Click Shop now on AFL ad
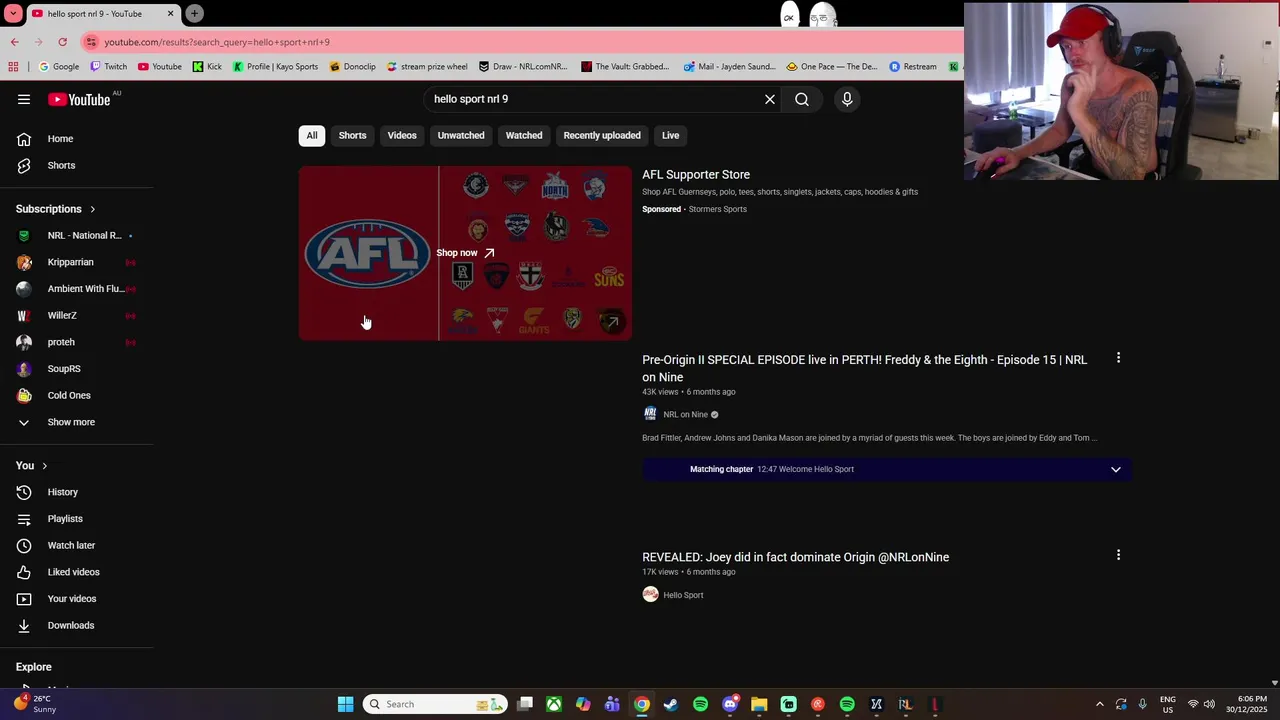This screenshot has width=1280, height=720. (x=465, y=253)
